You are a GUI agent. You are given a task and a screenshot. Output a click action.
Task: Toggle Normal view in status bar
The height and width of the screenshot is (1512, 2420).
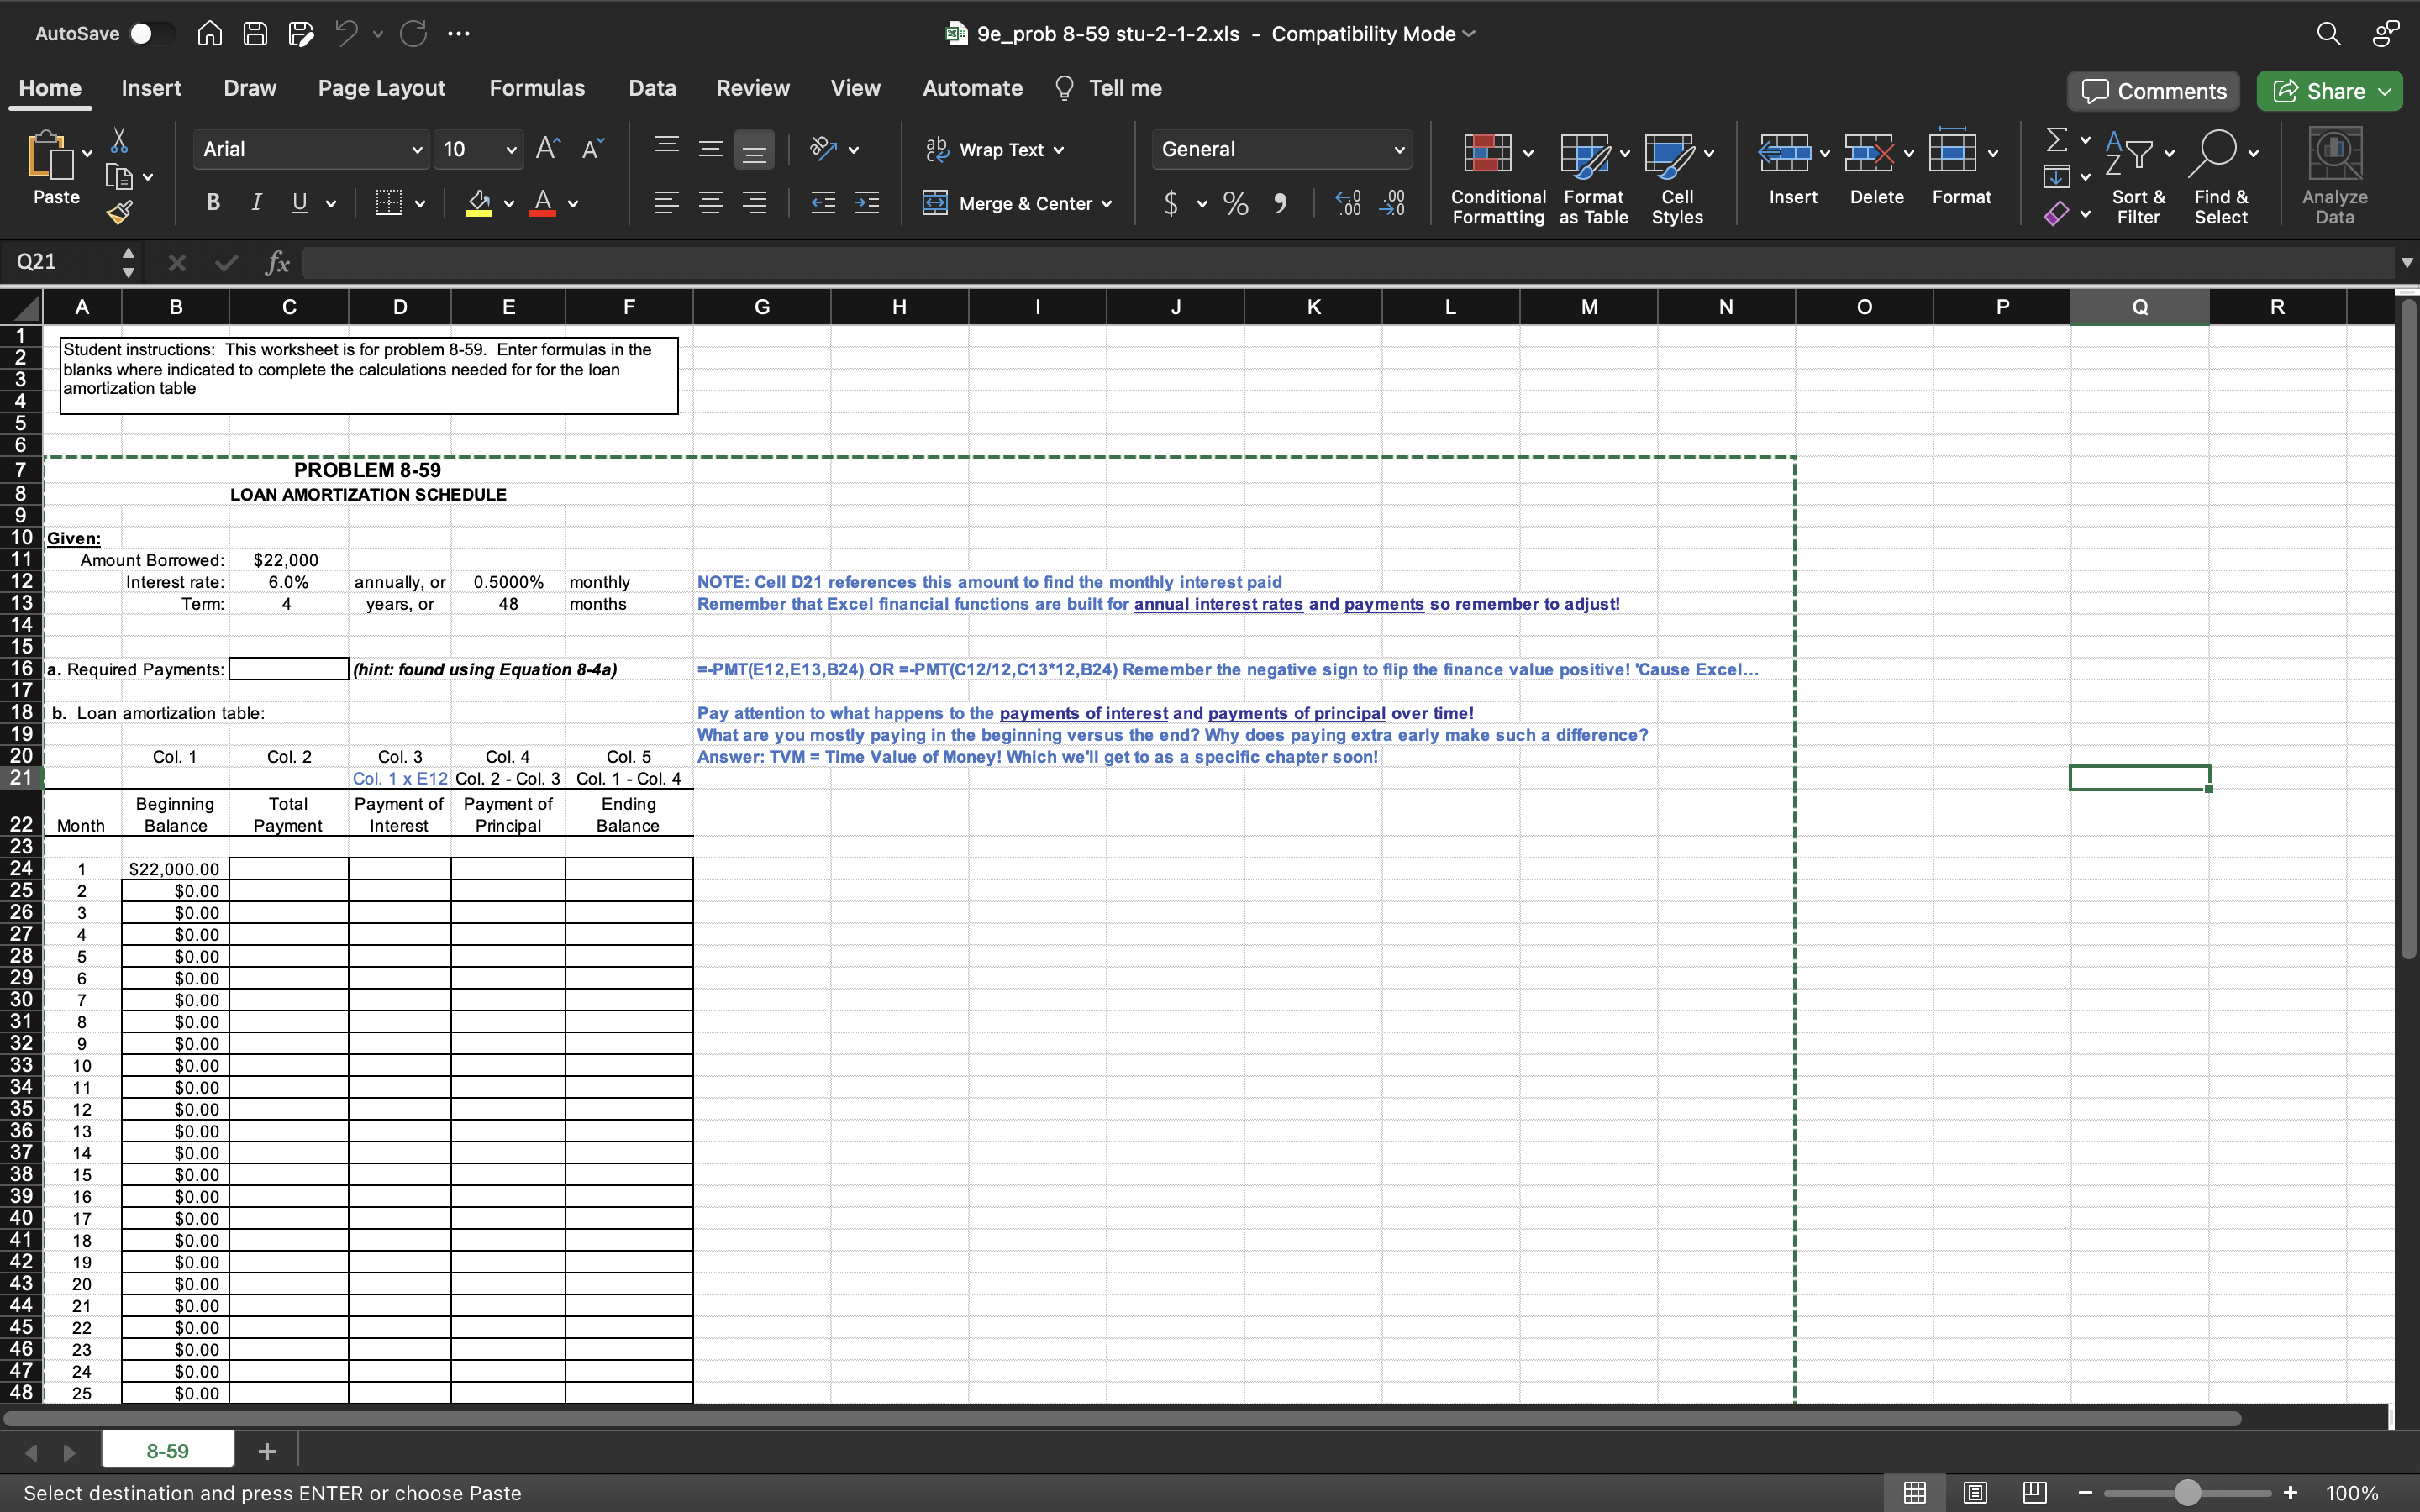coord(1914,1493)
